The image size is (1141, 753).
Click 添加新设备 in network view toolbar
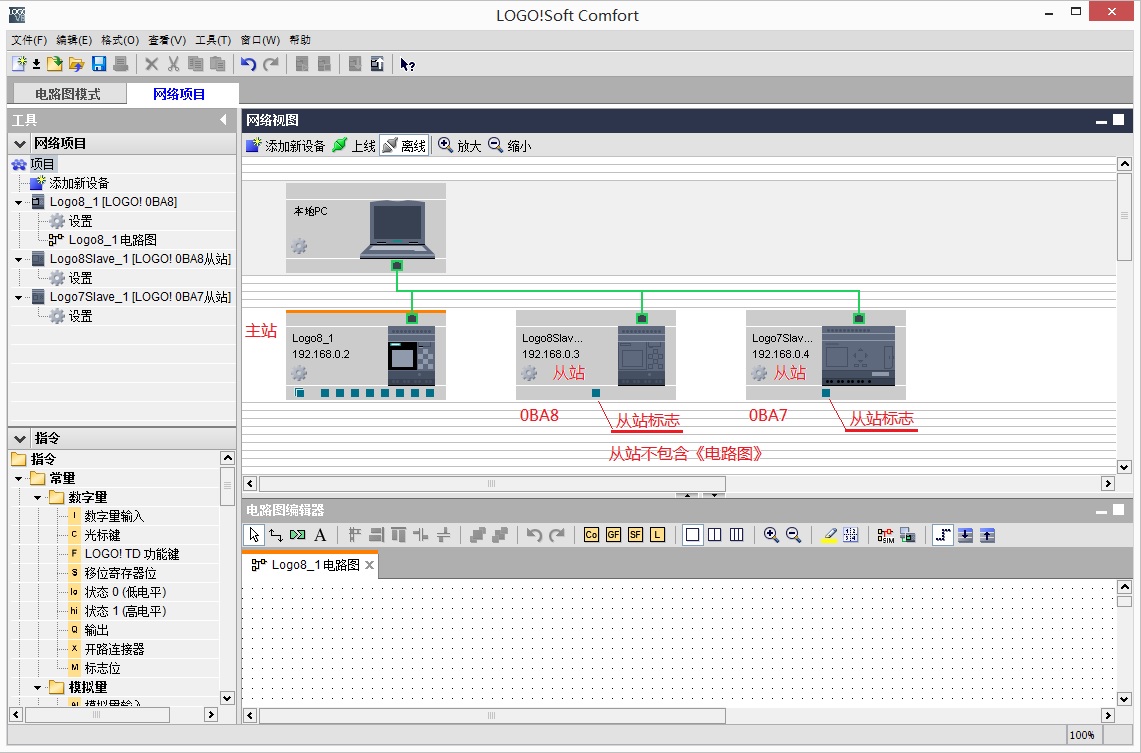pyautogui.click(x=286, y=146)
